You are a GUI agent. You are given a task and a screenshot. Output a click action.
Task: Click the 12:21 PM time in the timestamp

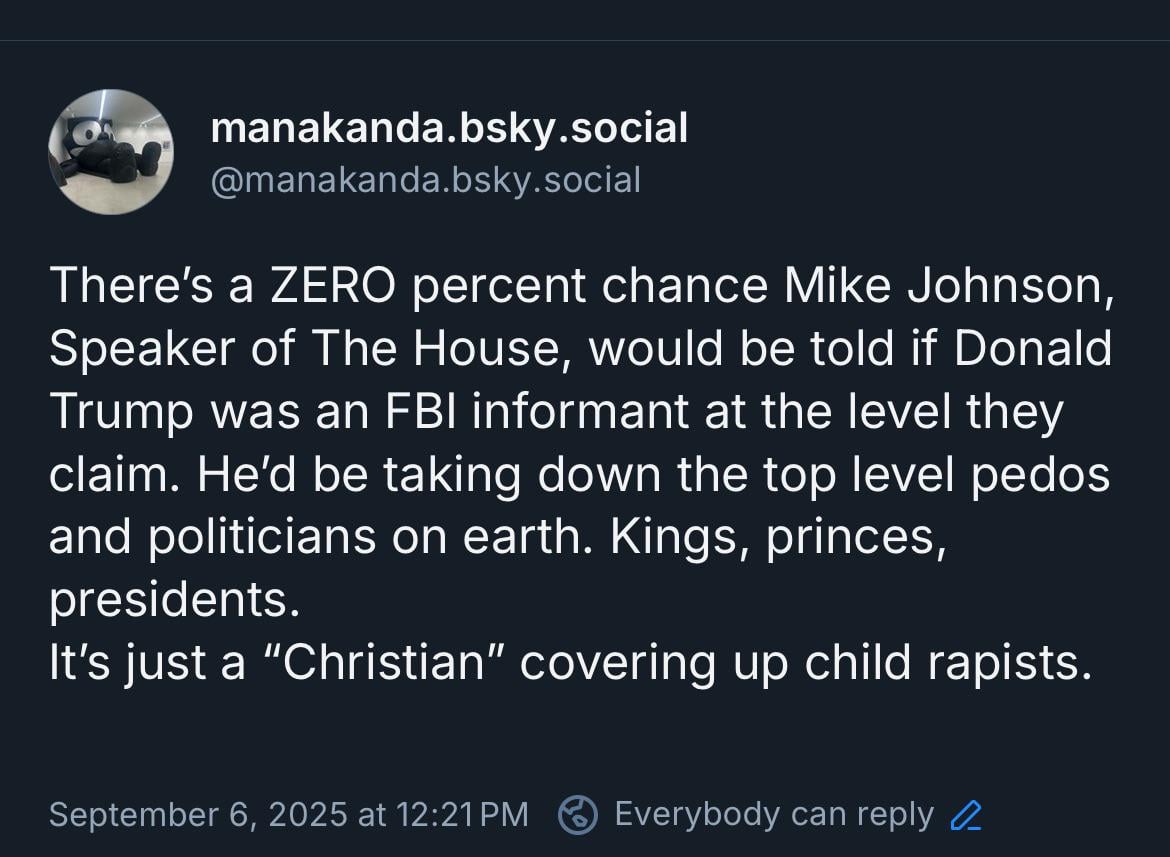(463, 814)
